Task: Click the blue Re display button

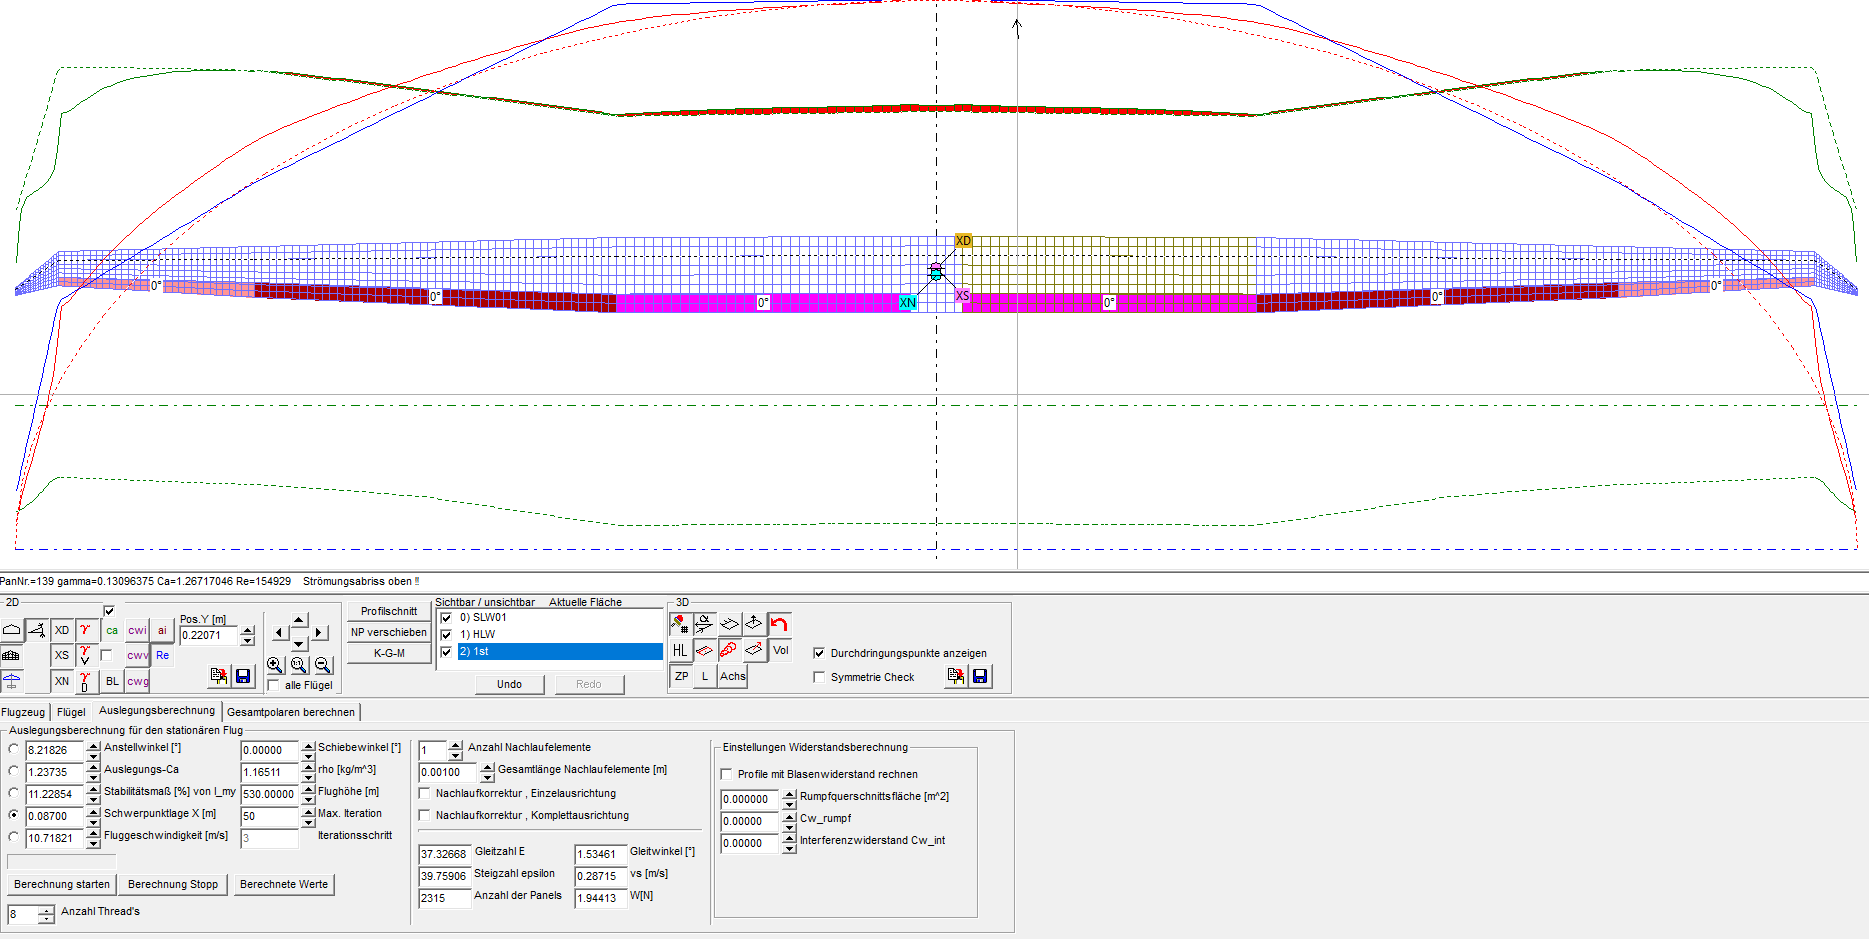Action: click(162, 656)
